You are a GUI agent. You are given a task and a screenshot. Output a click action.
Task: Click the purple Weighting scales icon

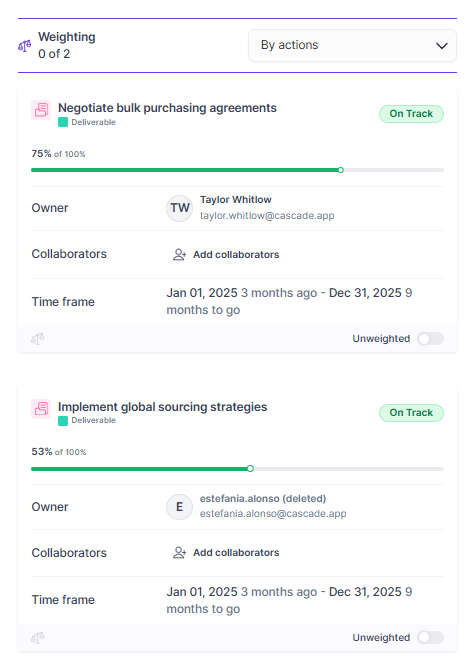[25, 45]
